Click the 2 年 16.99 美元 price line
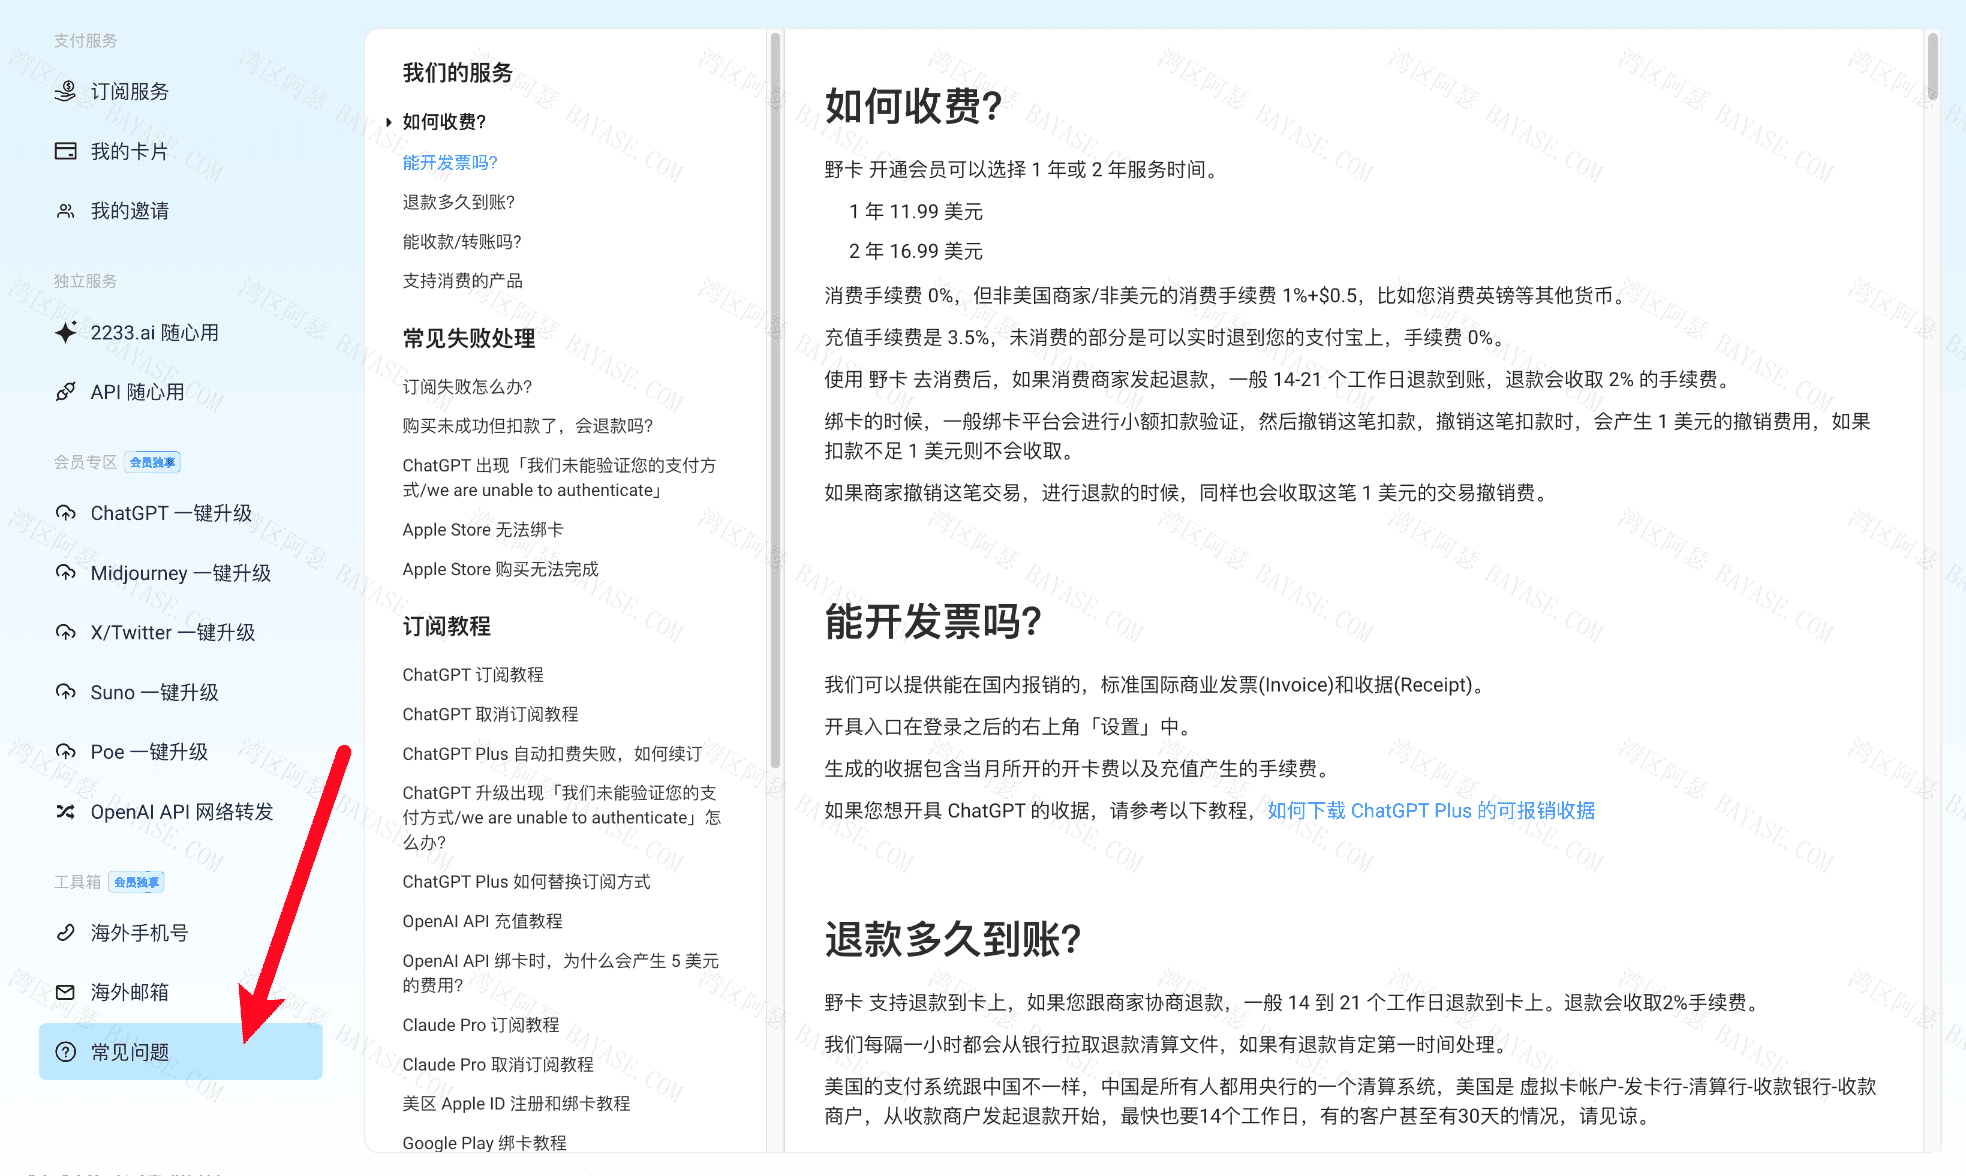This screenshot has width=1966, height=1176. tap(916, 251)
